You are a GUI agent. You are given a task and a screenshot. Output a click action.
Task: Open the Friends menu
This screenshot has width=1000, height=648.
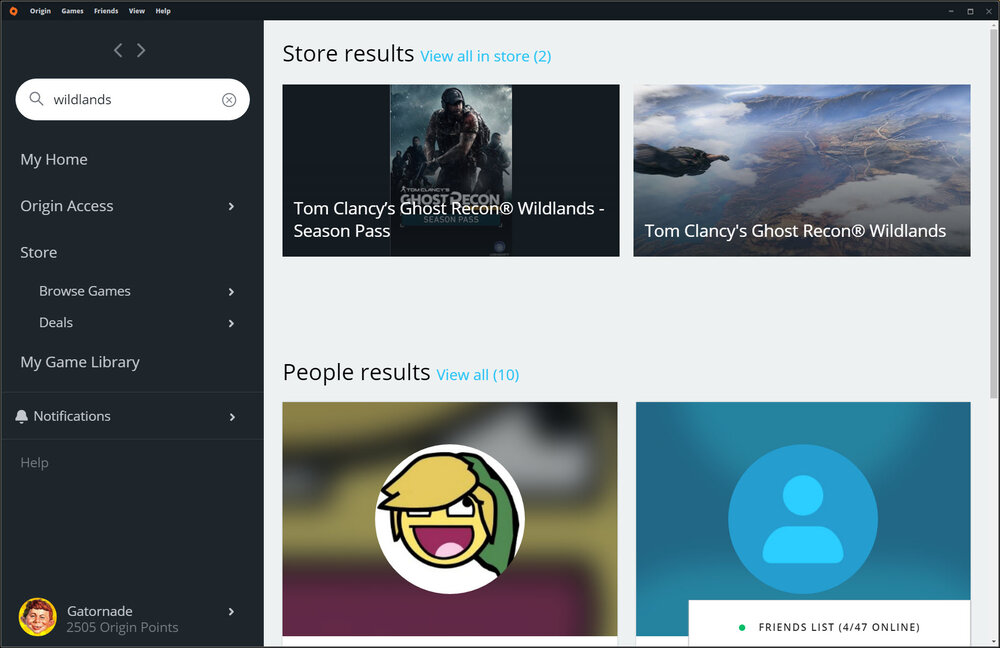(x=106, y=11)
